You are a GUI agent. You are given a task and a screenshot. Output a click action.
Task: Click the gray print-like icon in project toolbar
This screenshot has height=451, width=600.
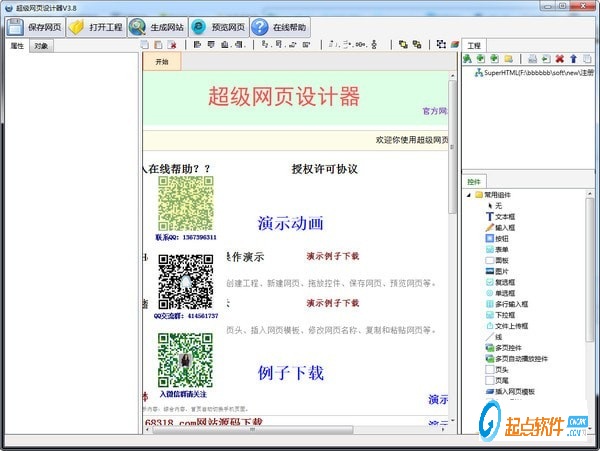(532, 59)
